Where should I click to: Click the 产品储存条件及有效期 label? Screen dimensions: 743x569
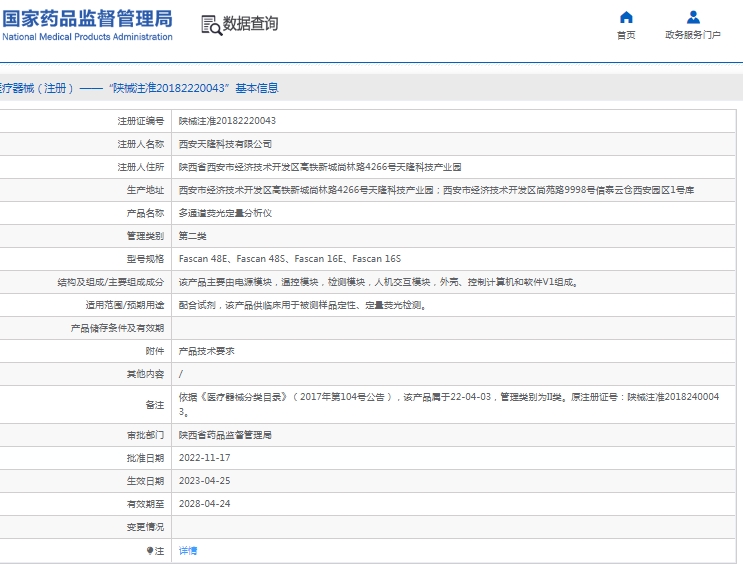point(117,328)
